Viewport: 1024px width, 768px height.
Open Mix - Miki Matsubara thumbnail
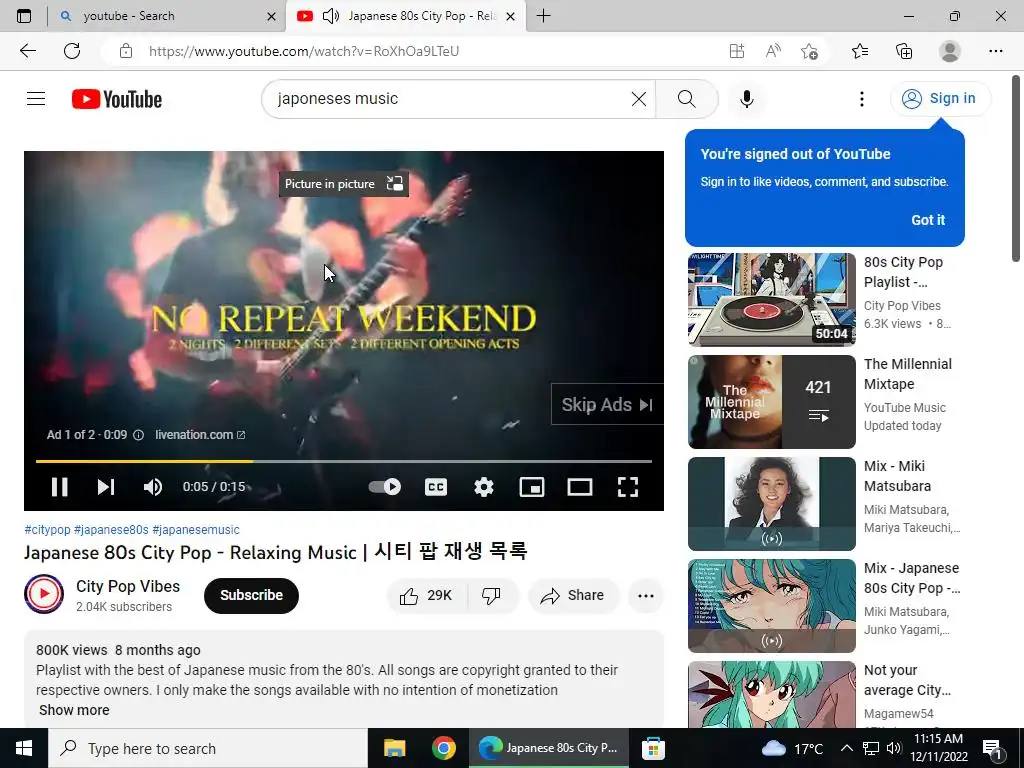[x=772, y=504]
